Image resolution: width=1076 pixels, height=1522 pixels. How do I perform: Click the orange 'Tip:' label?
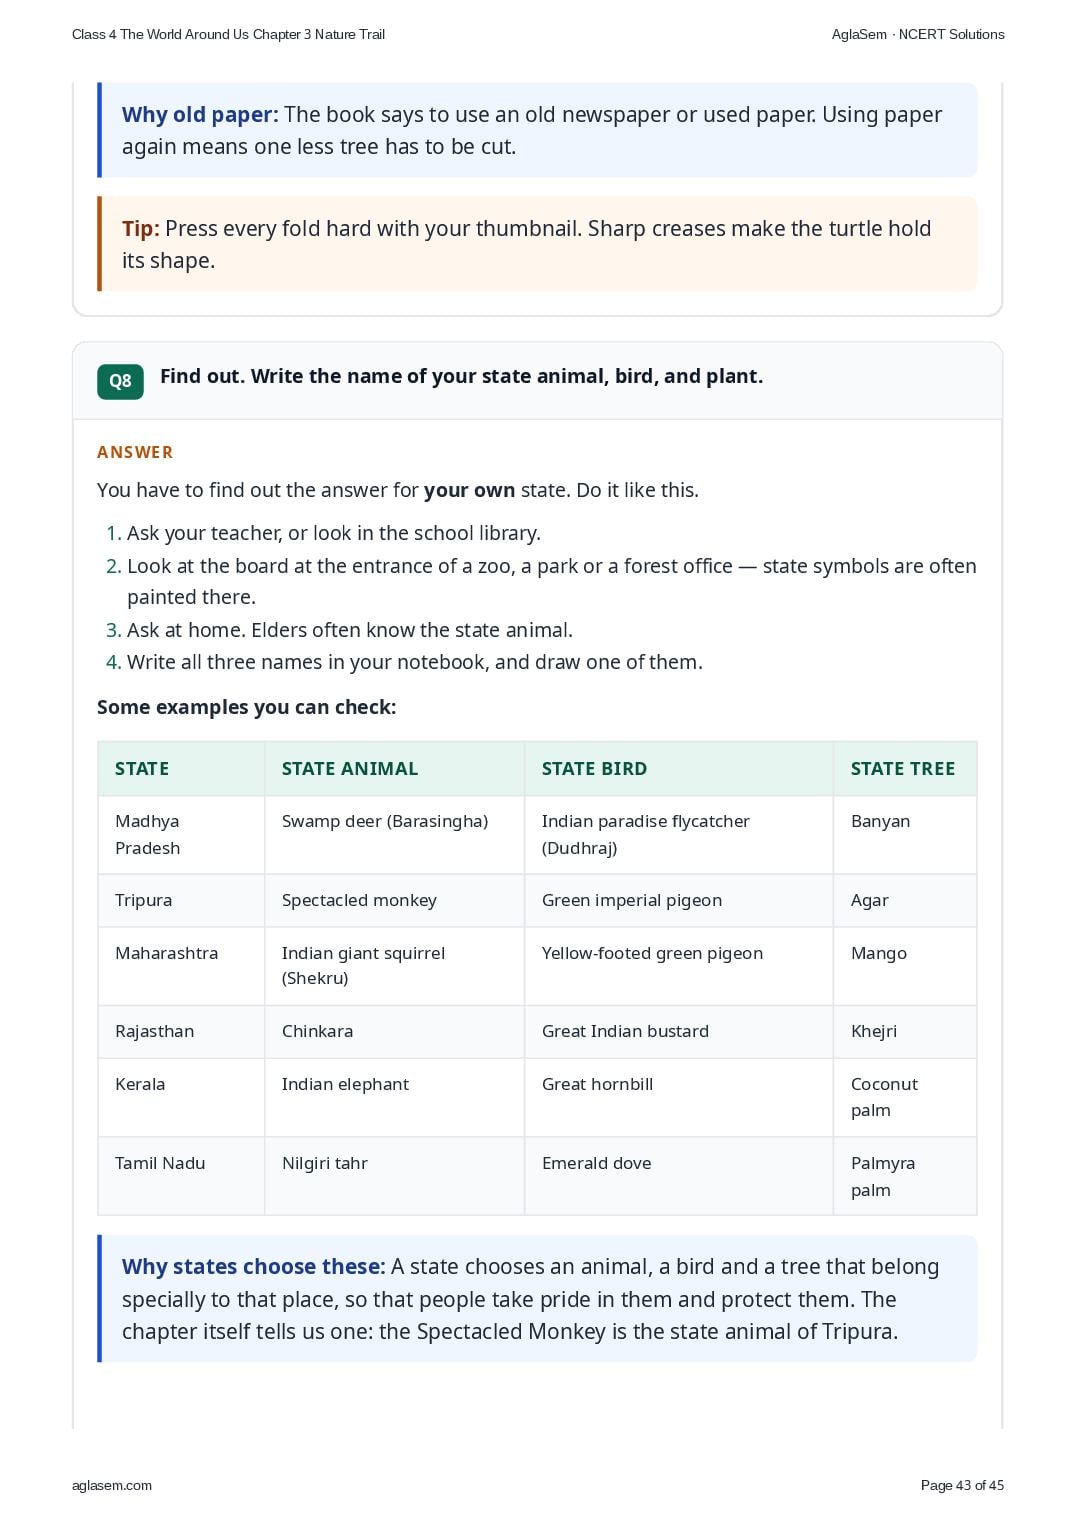point(141,228)
